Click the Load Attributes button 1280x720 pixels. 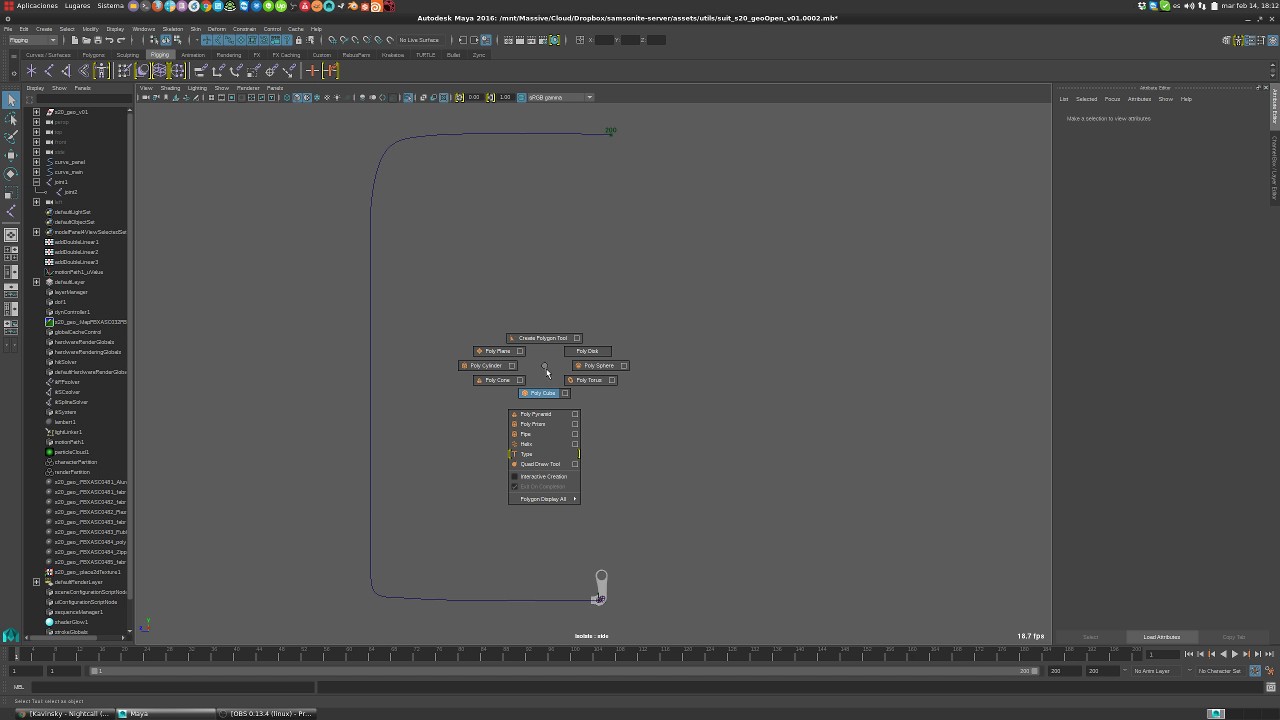[1162, 637]
